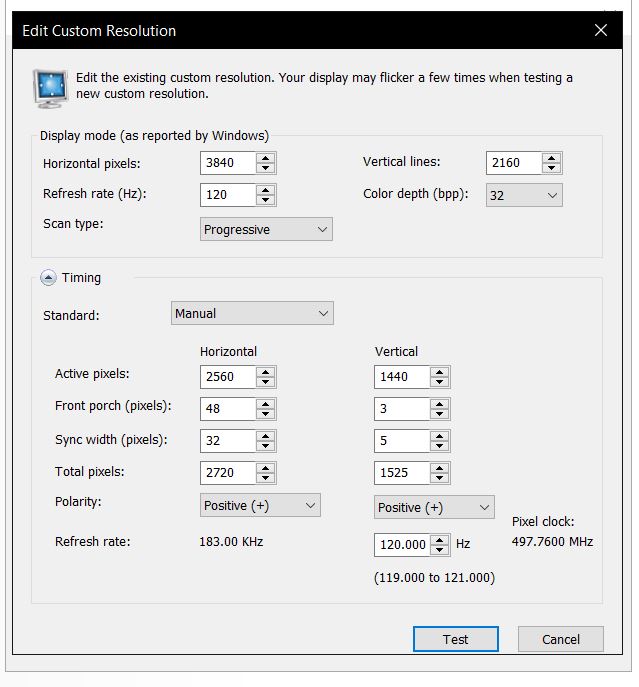
Task: Click the Horizontal active pixels 2560 field
Action: (x=228, y=377)
